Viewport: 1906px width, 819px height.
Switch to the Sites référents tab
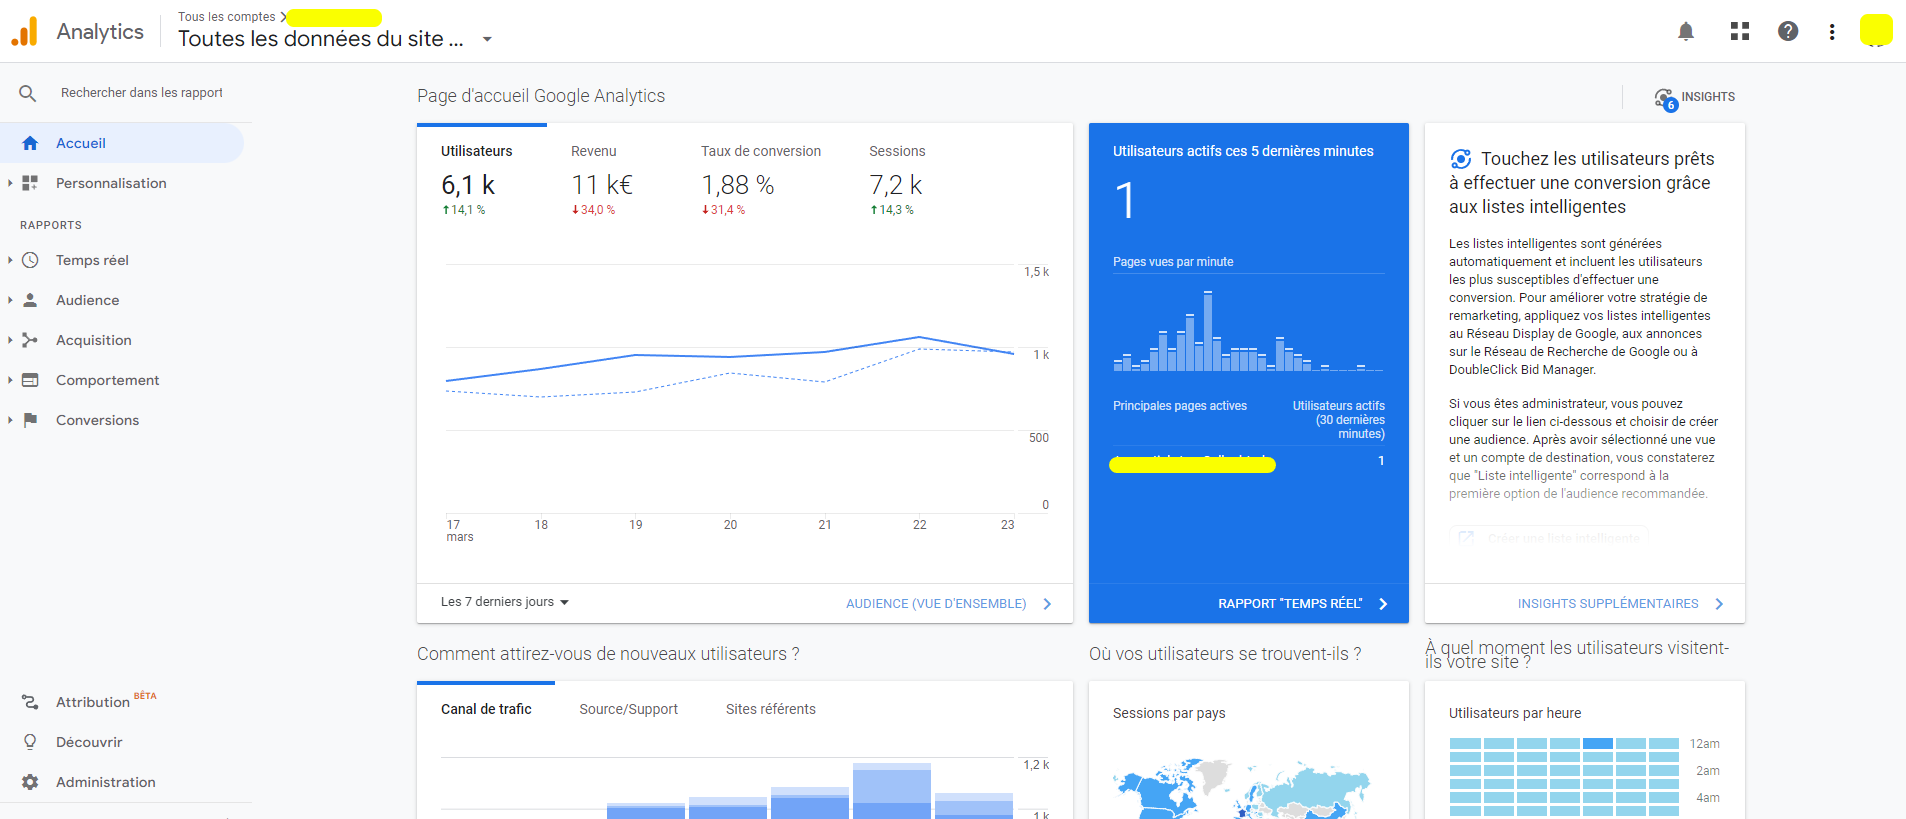pyautogui.click(x=770, y=709)
